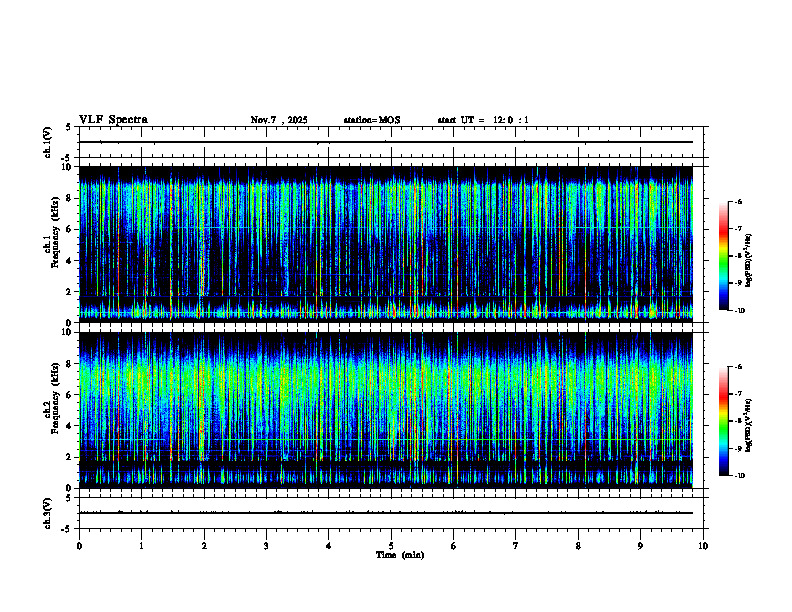Screen dimensions: 792x612
Task: Click the time-axis tick label "1"
Action: click(141, 546)
